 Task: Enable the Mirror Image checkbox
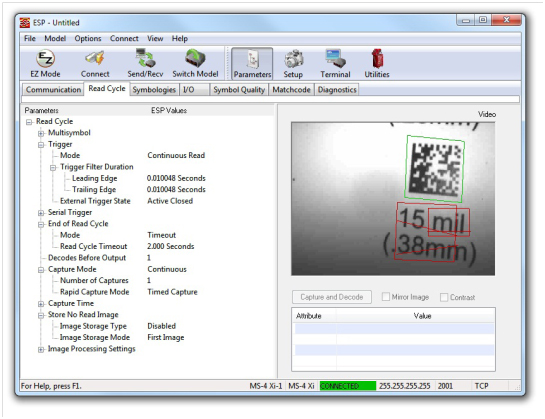385,297
